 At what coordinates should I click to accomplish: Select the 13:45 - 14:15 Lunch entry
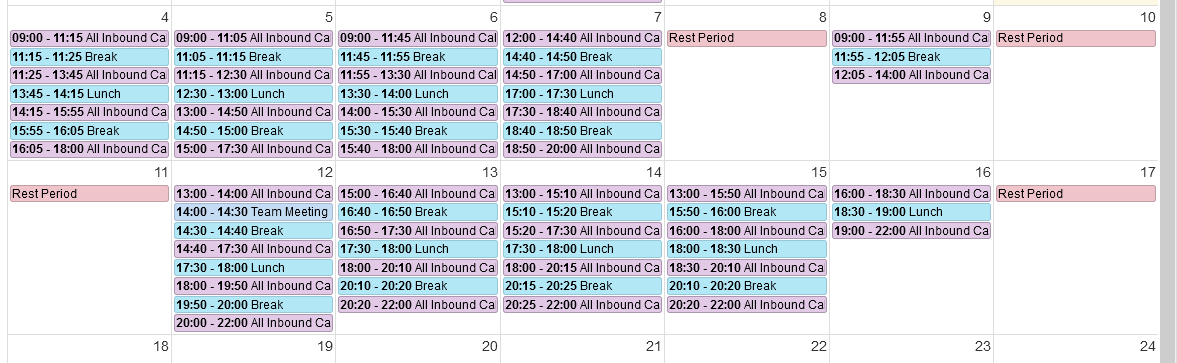tap(89, 94)
